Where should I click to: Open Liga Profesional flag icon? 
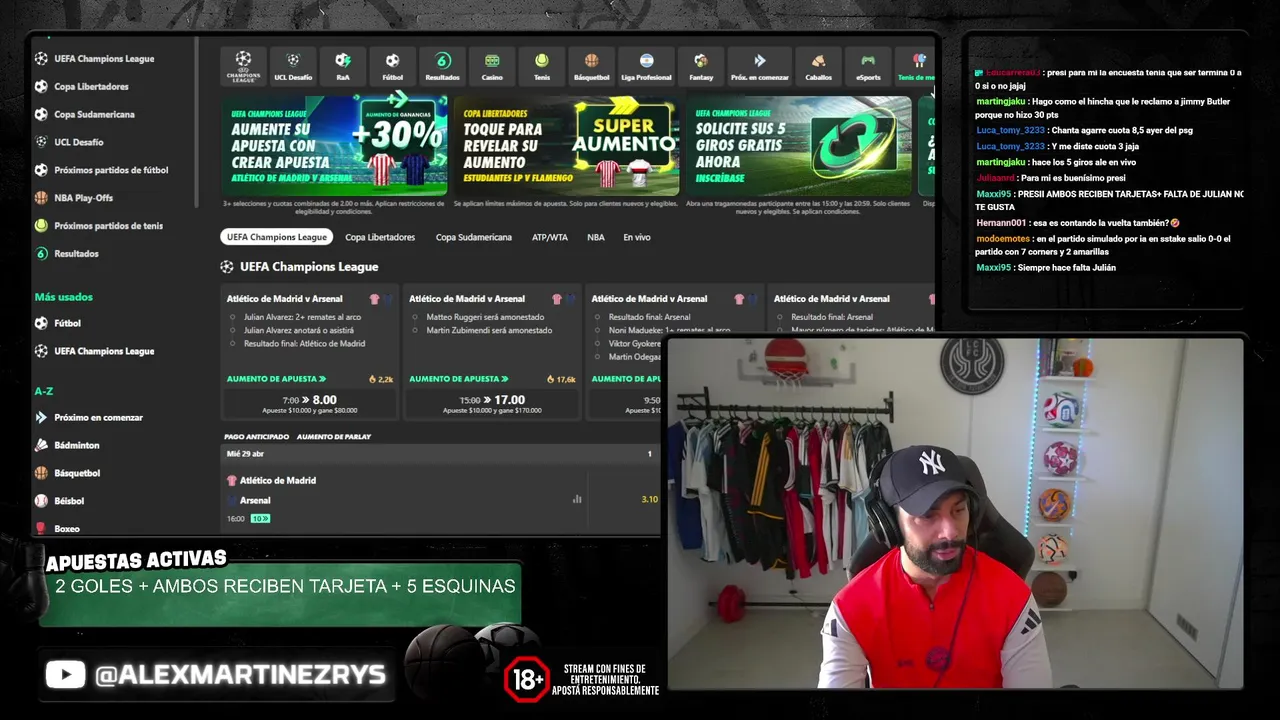(x=646, y=66)
